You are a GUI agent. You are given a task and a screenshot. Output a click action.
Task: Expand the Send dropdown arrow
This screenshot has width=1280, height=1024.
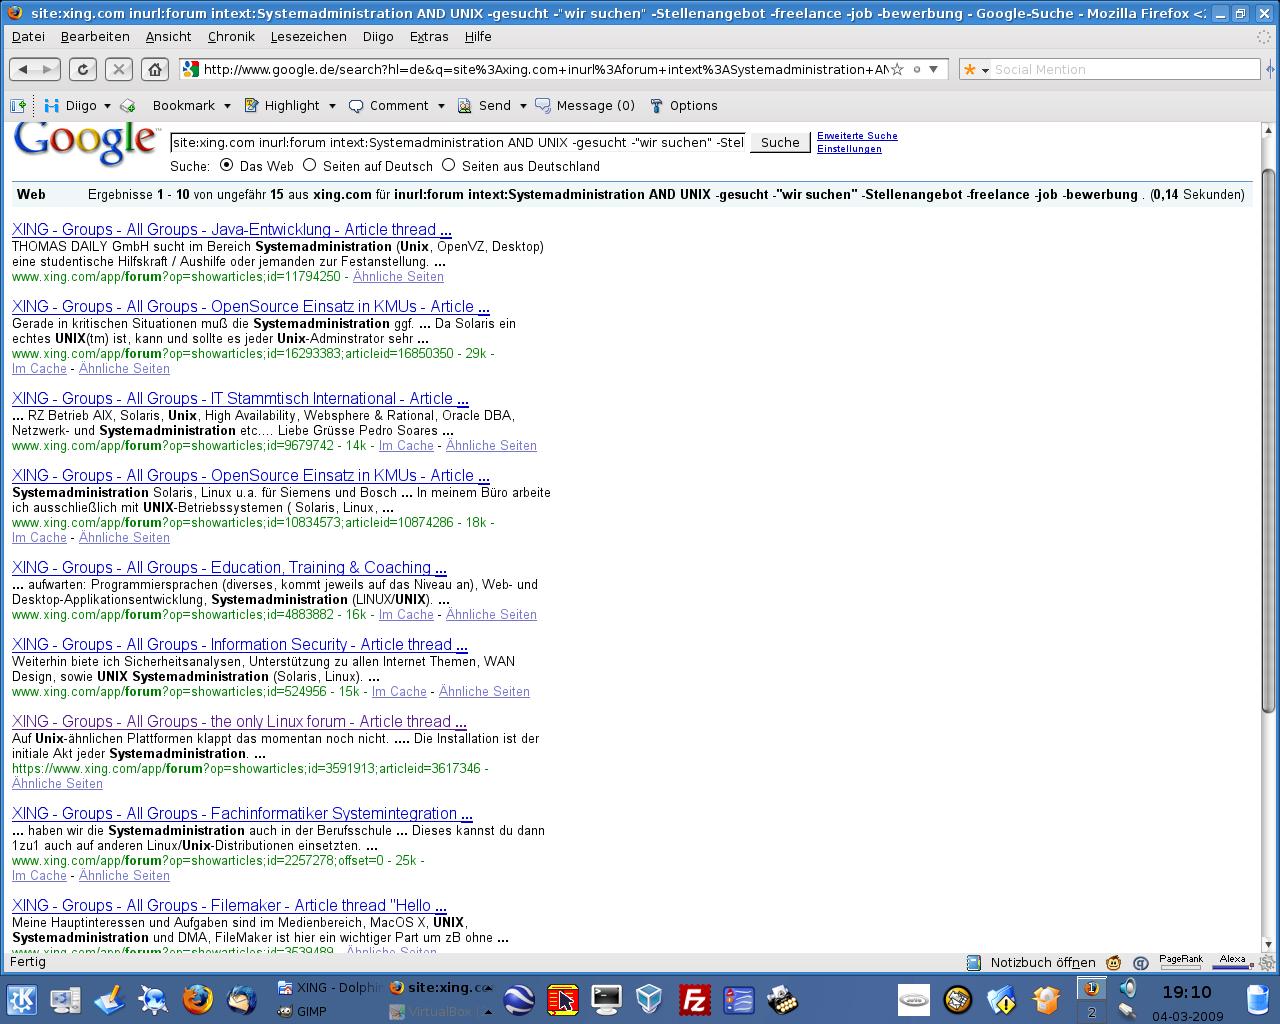tap(522, 106)
